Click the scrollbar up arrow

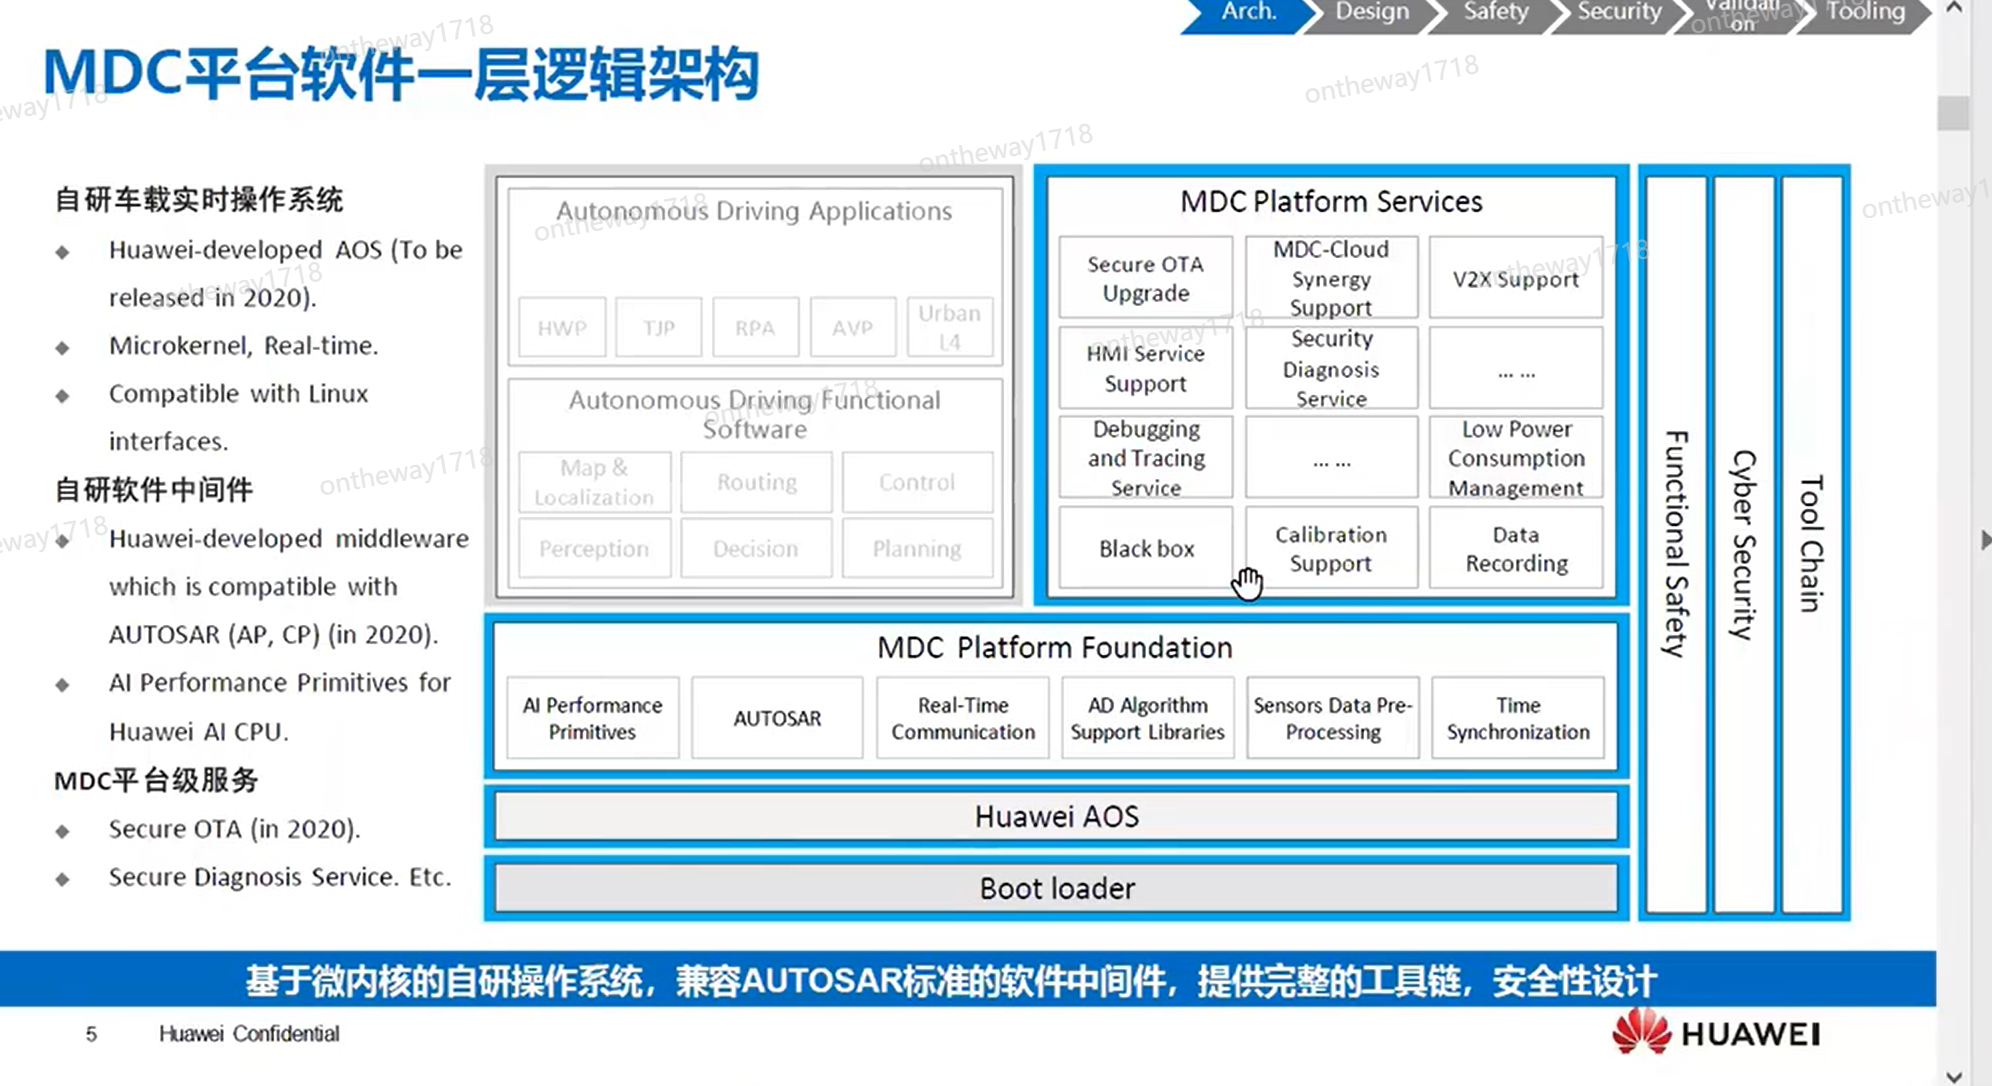(x=1954, y=9)
